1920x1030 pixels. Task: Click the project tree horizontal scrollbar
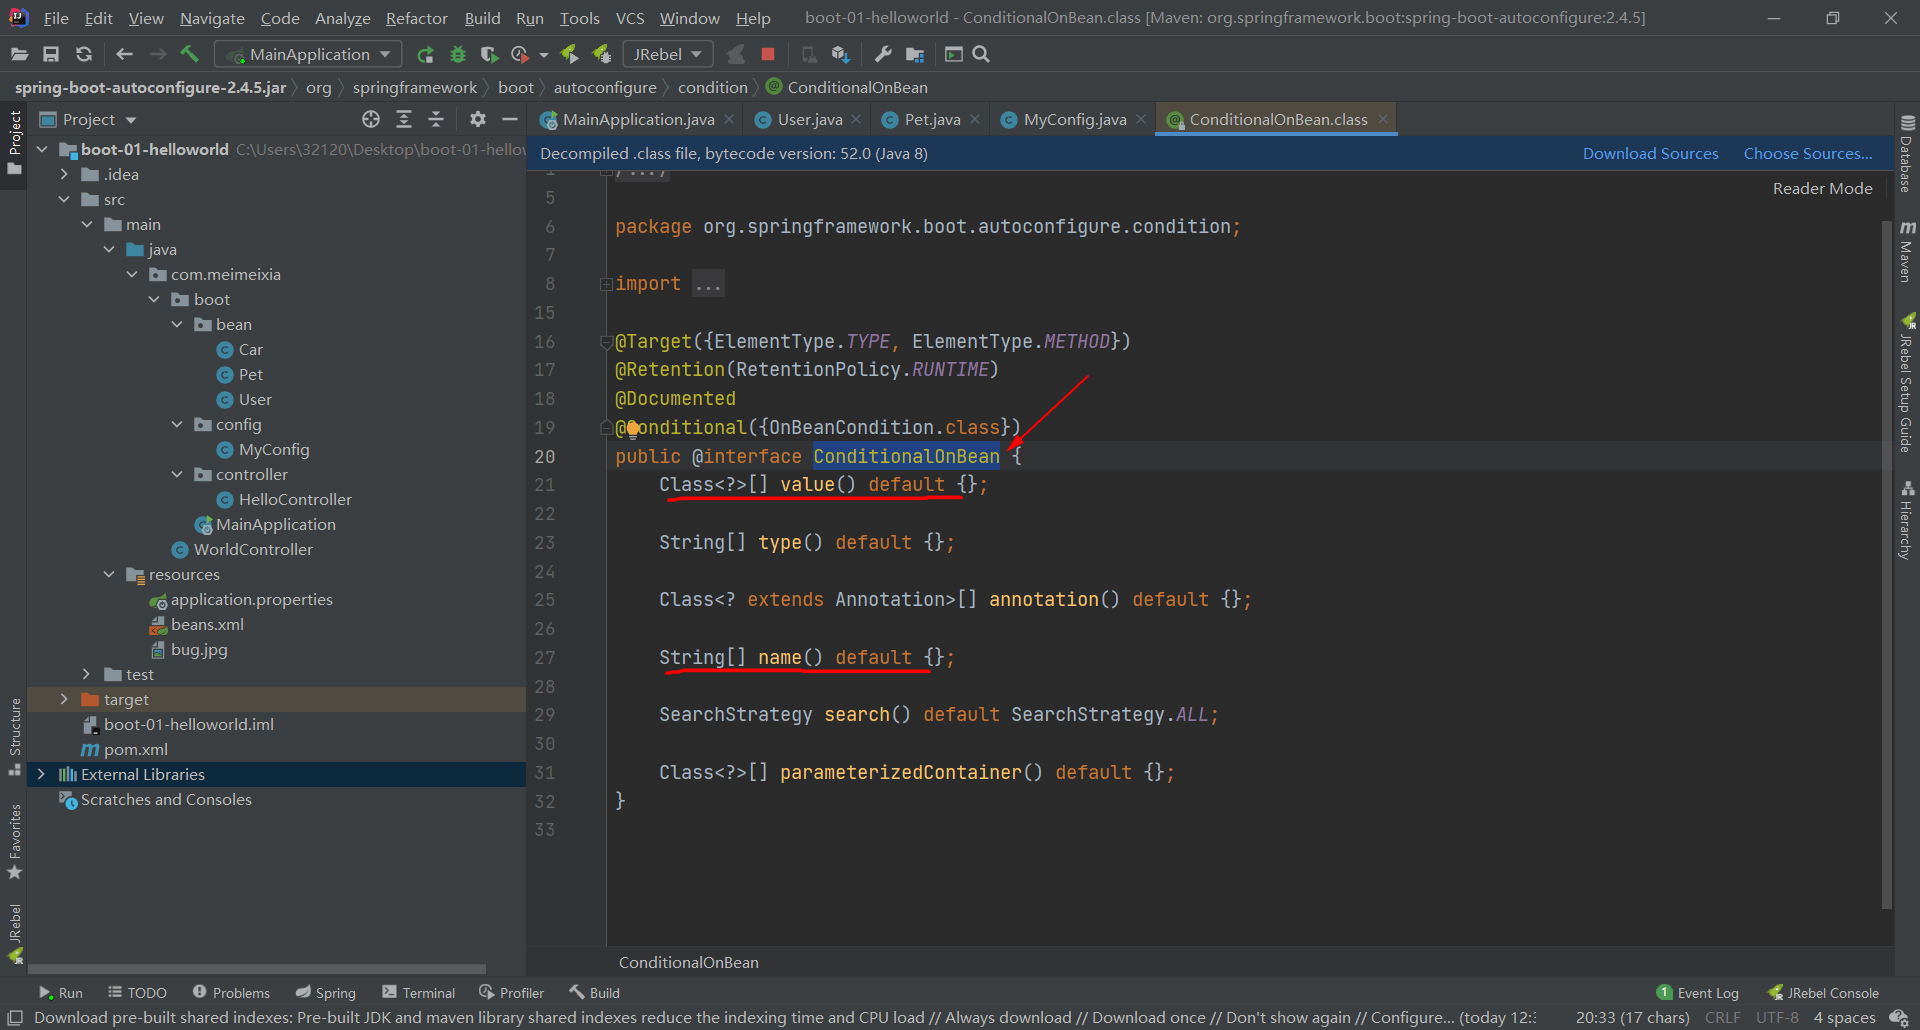click(x=257, y=969)
